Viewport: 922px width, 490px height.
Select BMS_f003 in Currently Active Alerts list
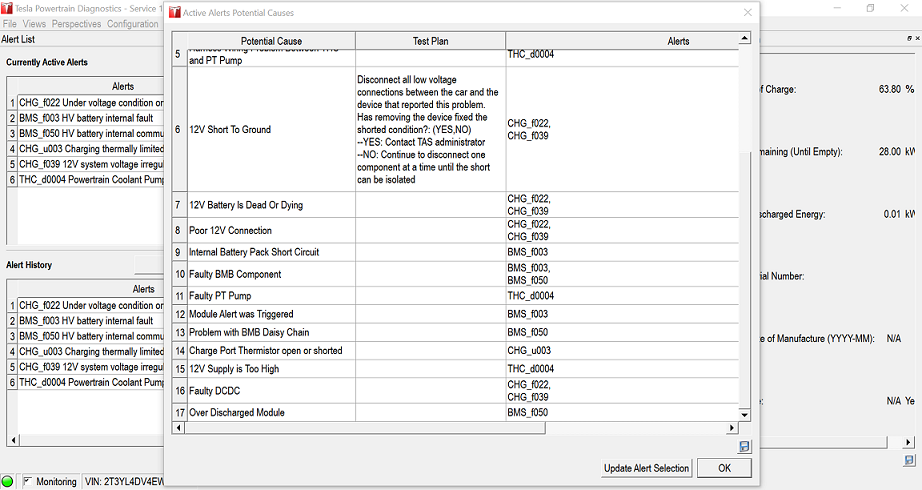point(90,118)
